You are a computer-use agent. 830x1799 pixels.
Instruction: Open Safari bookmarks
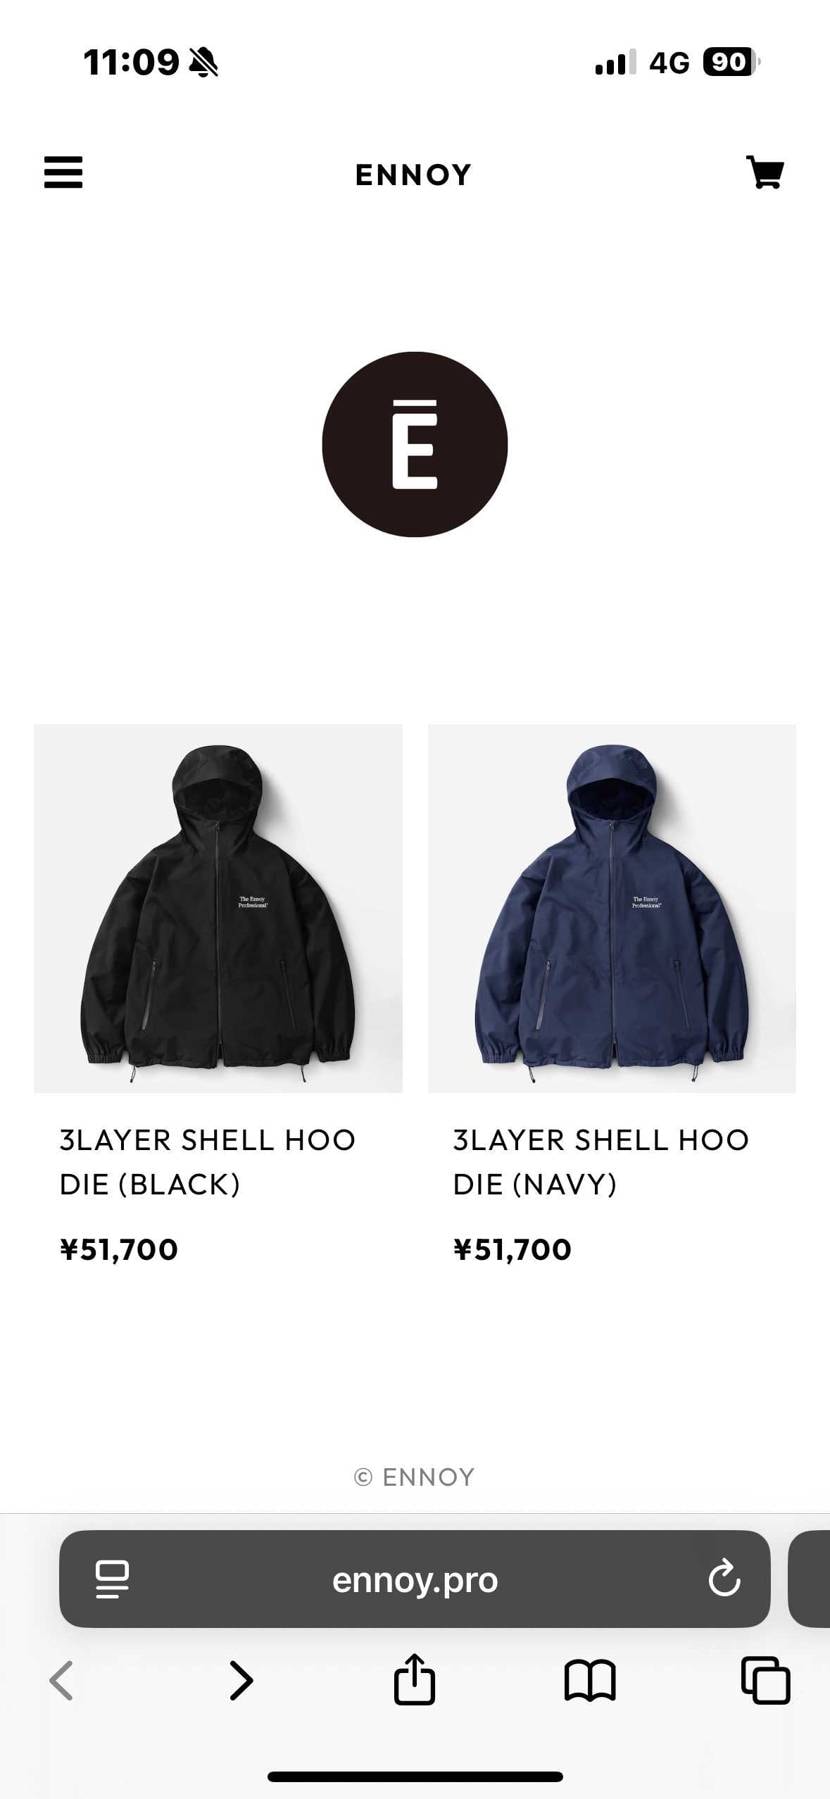point(590,1680)
